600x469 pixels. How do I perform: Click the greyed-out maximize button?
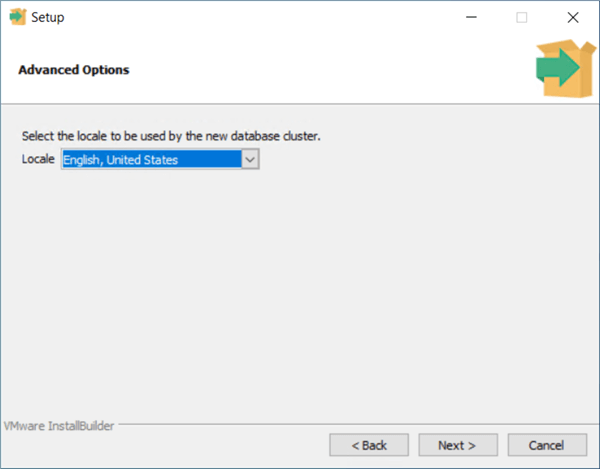(521, 17)
